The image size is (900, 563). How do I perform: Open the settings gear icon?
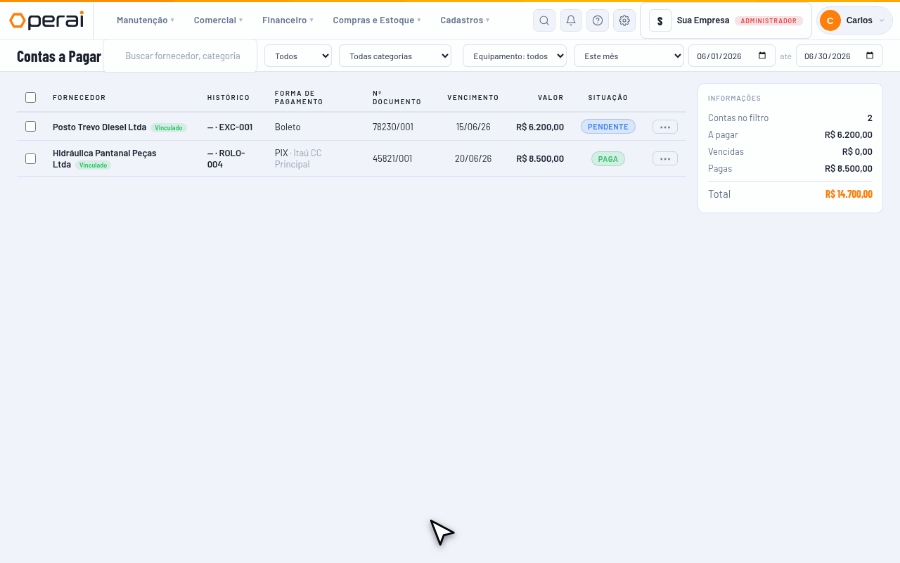coord(624,20)
